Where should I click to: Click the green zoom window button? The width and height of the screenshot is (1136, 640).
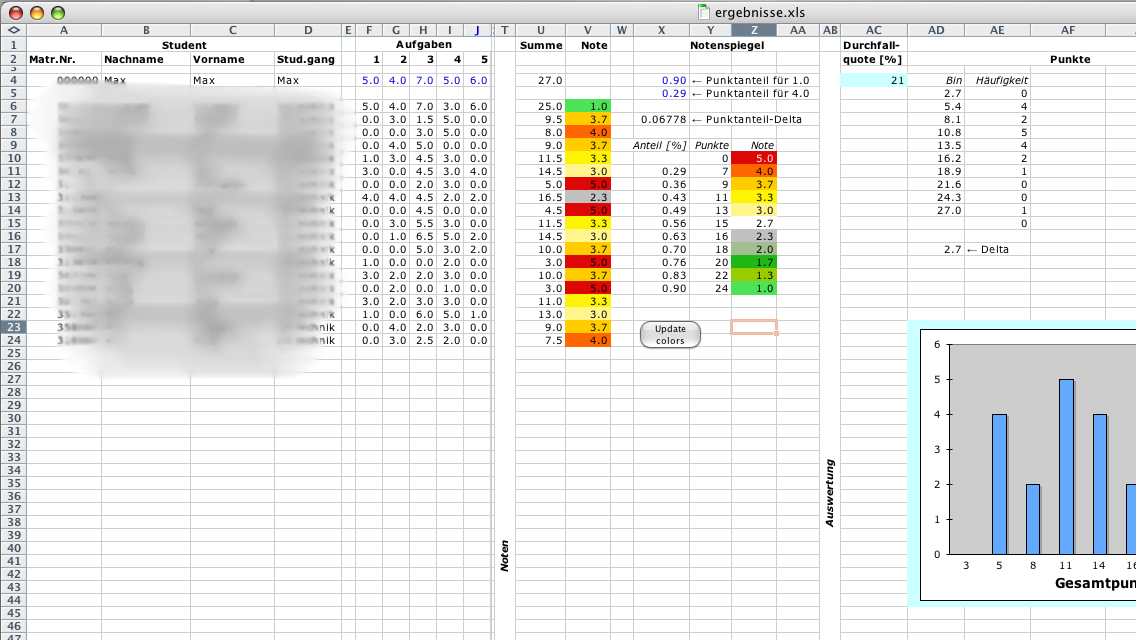58,13
